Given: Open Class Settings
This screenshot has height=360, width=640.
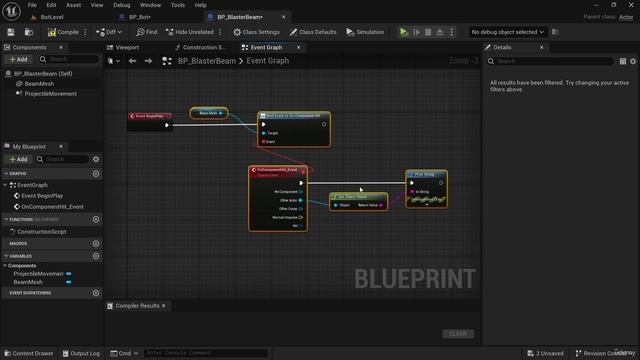Looking at the screenshot, I should tap(256, 32).
